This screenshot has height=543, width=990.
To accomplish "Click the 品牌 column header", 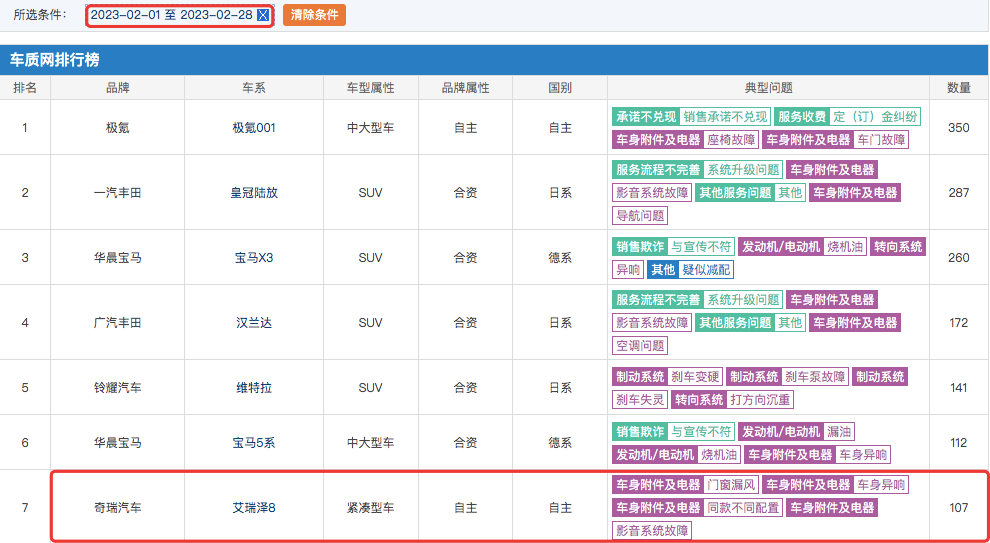I will coord(117,88).
